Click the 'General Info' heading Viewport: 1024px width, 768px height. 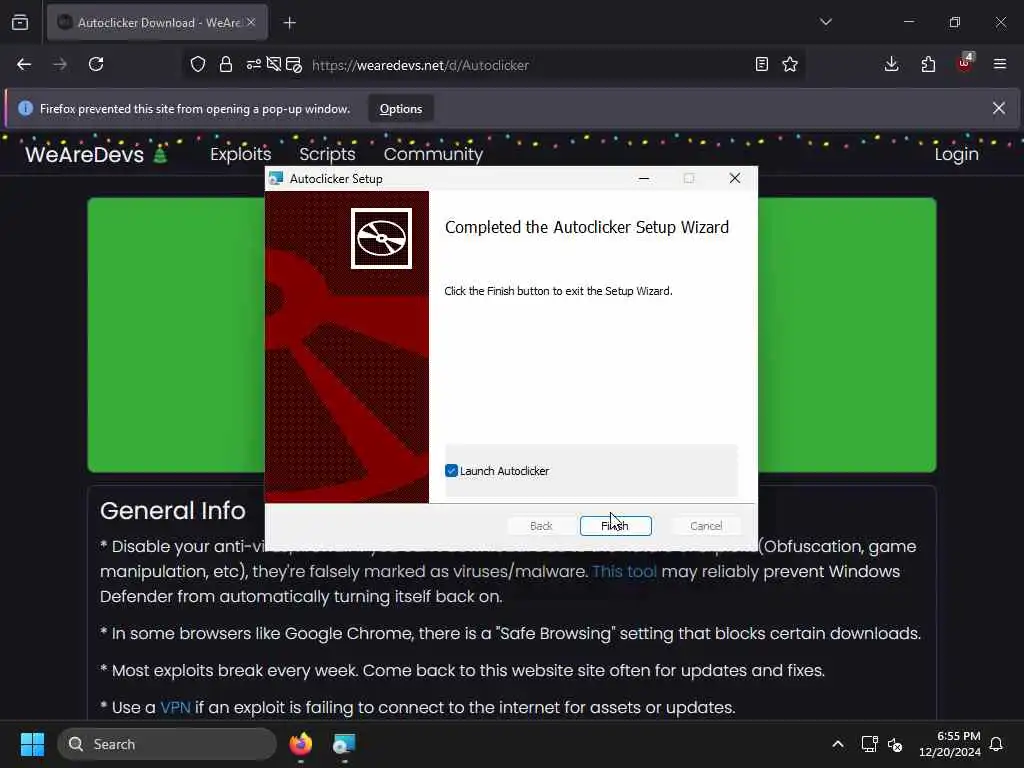point(172,511)
